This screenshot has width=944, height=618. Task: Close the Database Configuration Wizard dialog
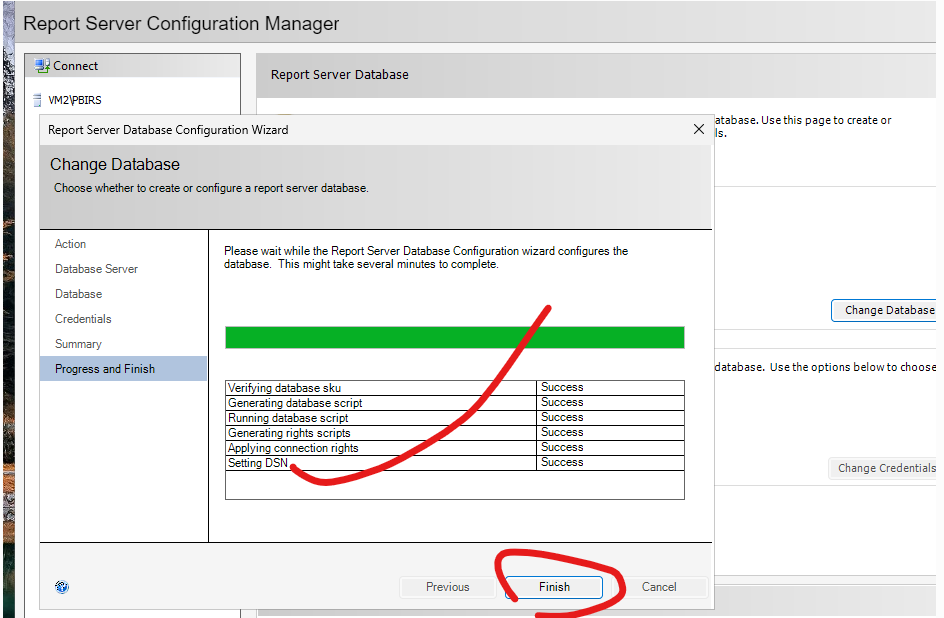[x=698, y=129]
